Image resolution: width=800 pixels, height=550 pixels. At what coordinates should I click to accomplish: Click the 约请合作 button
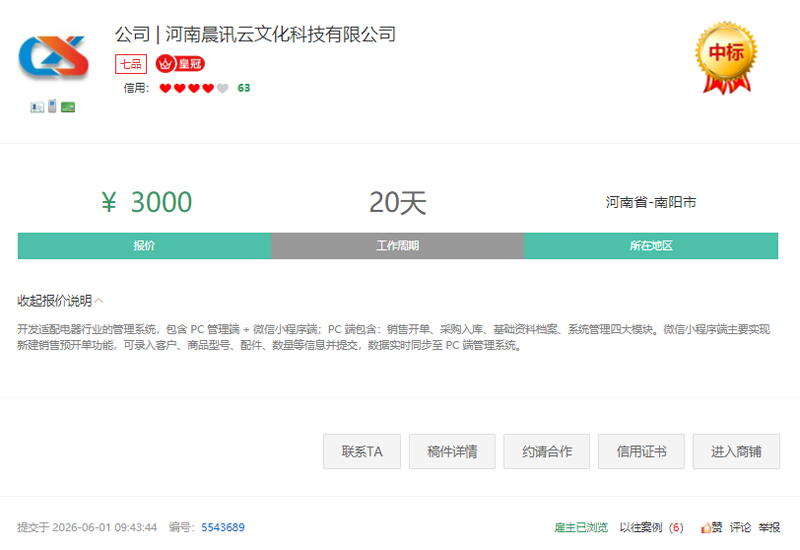tap(546, 452)
